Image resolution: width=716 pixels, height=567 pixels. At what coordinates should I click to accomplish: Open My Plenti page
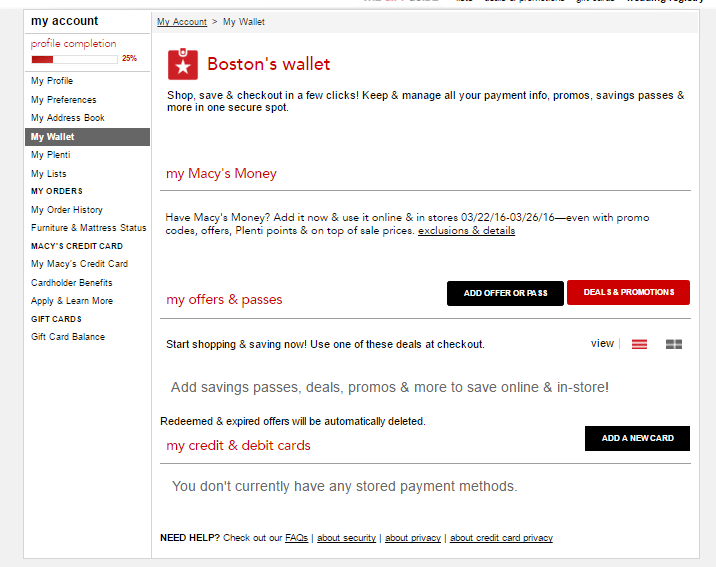tap(51, 155)
